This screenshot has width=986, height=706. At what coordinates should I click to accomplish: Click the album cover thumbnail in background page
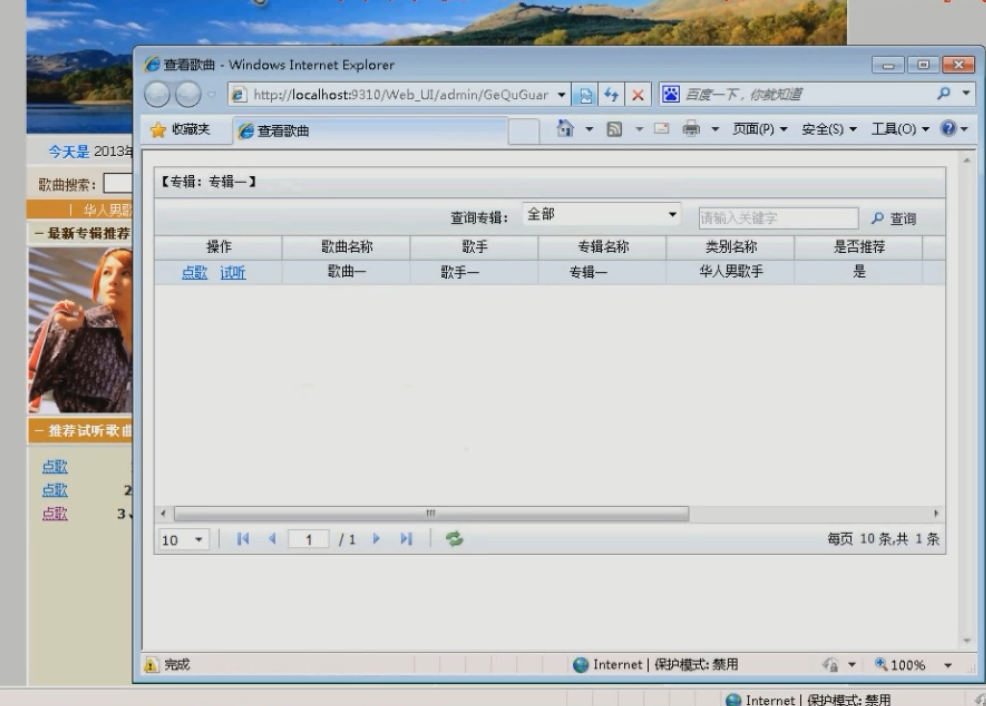click(80, 330)
